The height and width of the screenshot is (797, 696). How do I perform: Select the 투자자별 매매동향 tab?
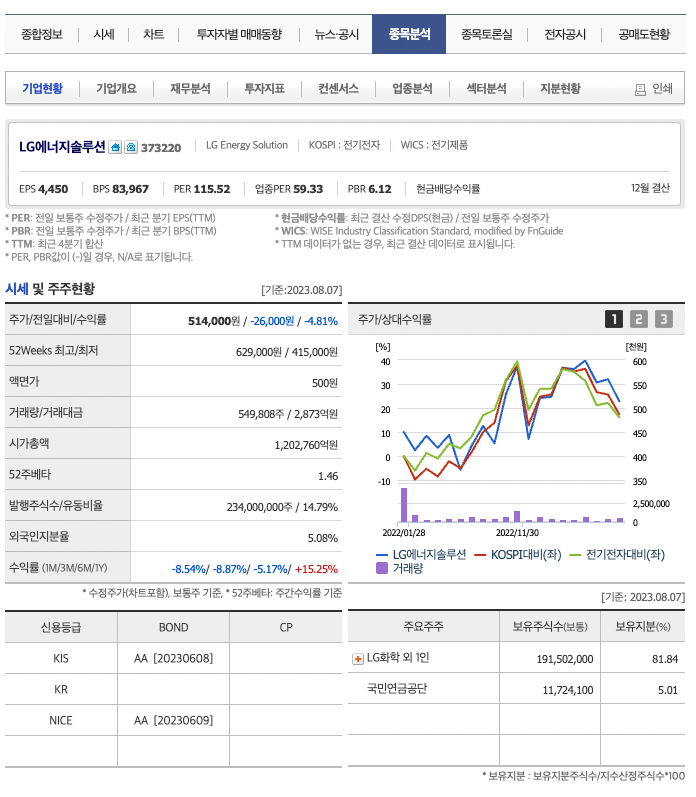pos(239,34)
